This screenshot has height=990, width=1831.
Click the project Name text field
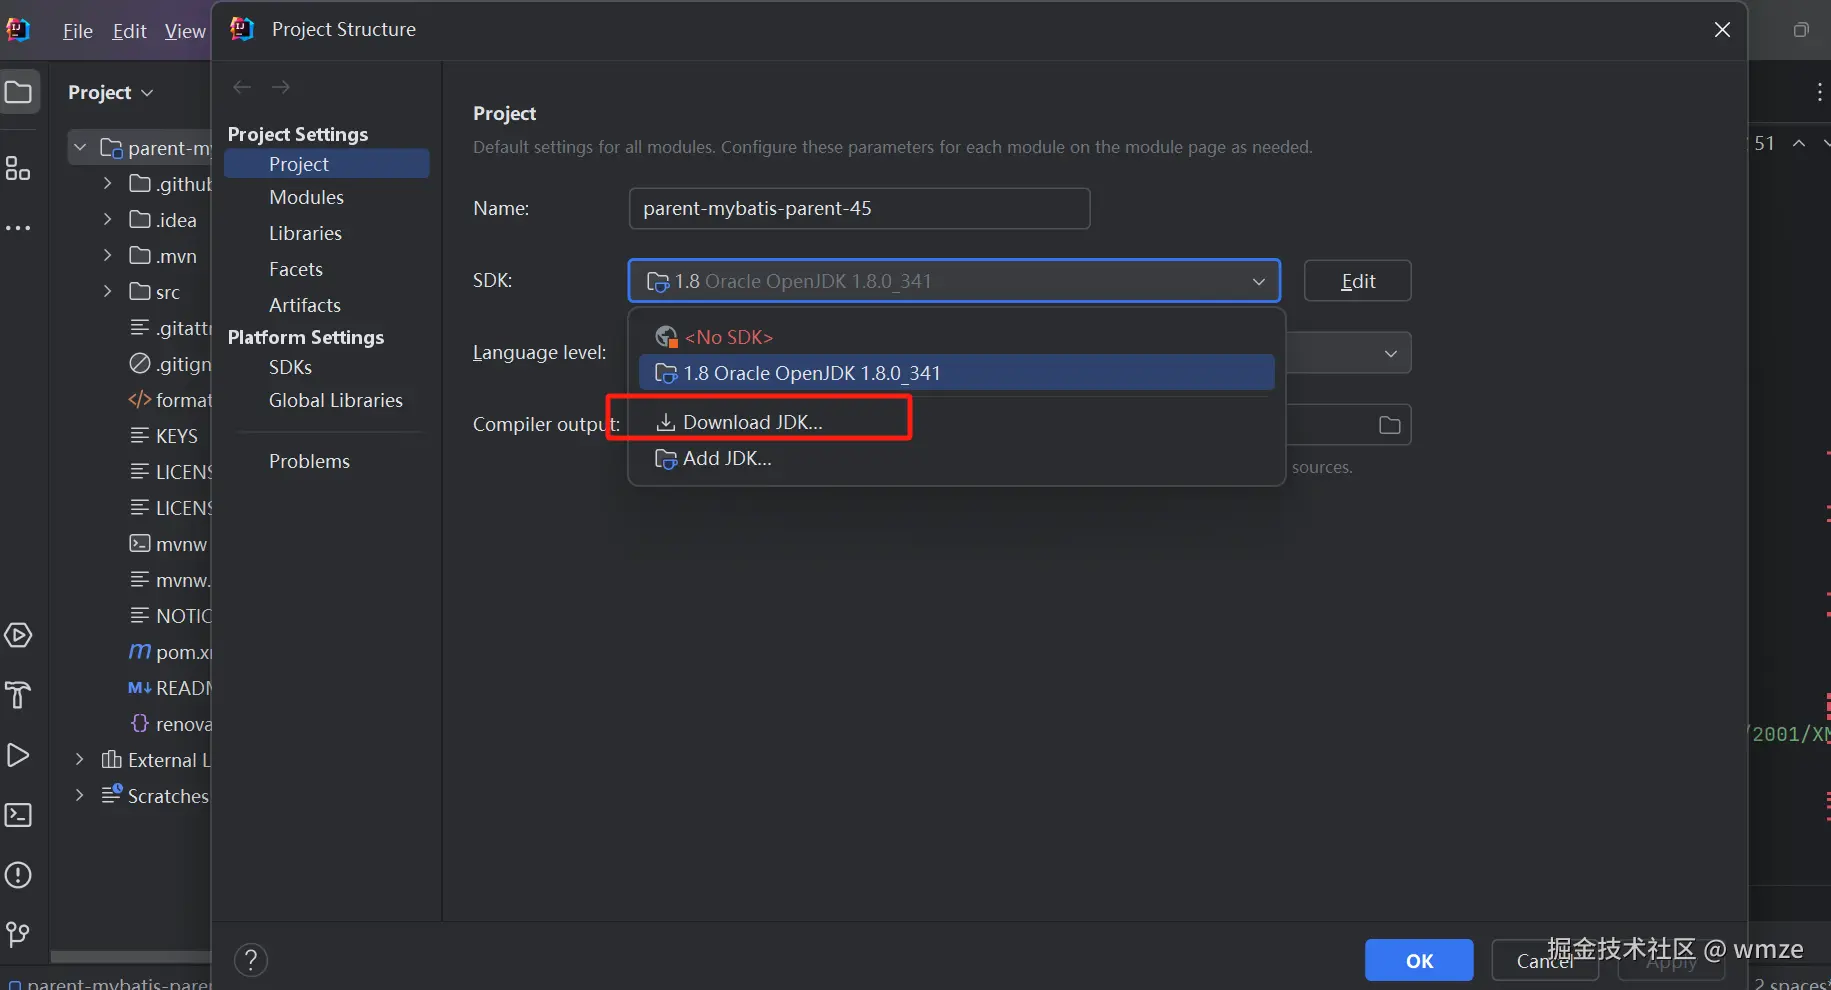[858, 209]
